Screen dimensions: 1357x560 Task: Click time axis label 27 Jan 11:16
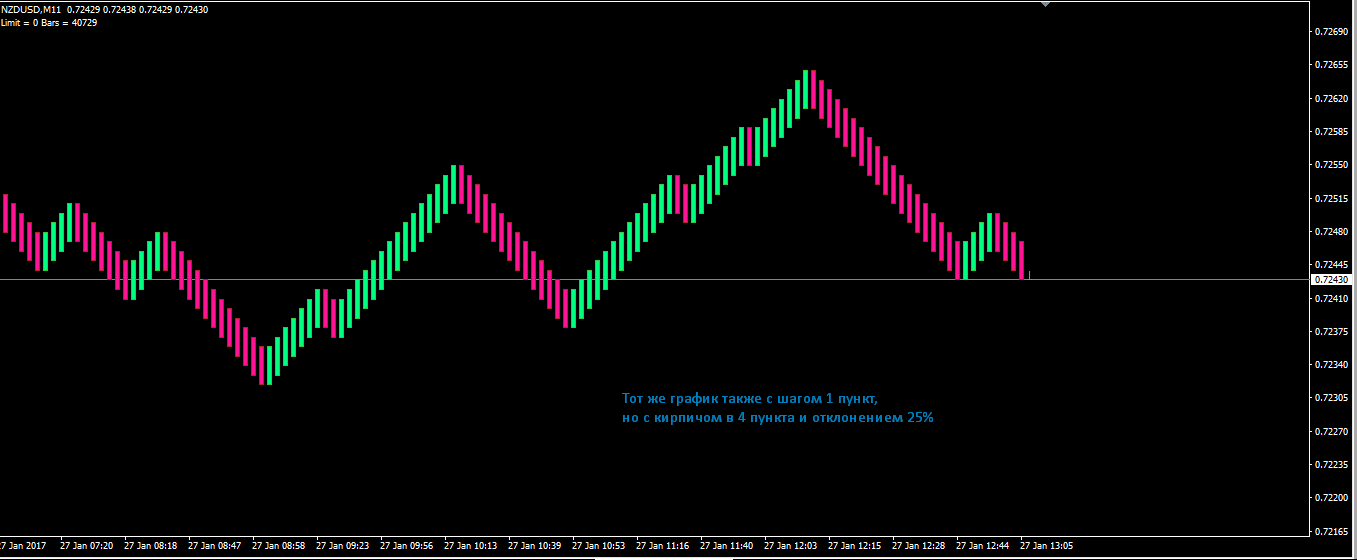pyautogui.click(x=662, y=546)
